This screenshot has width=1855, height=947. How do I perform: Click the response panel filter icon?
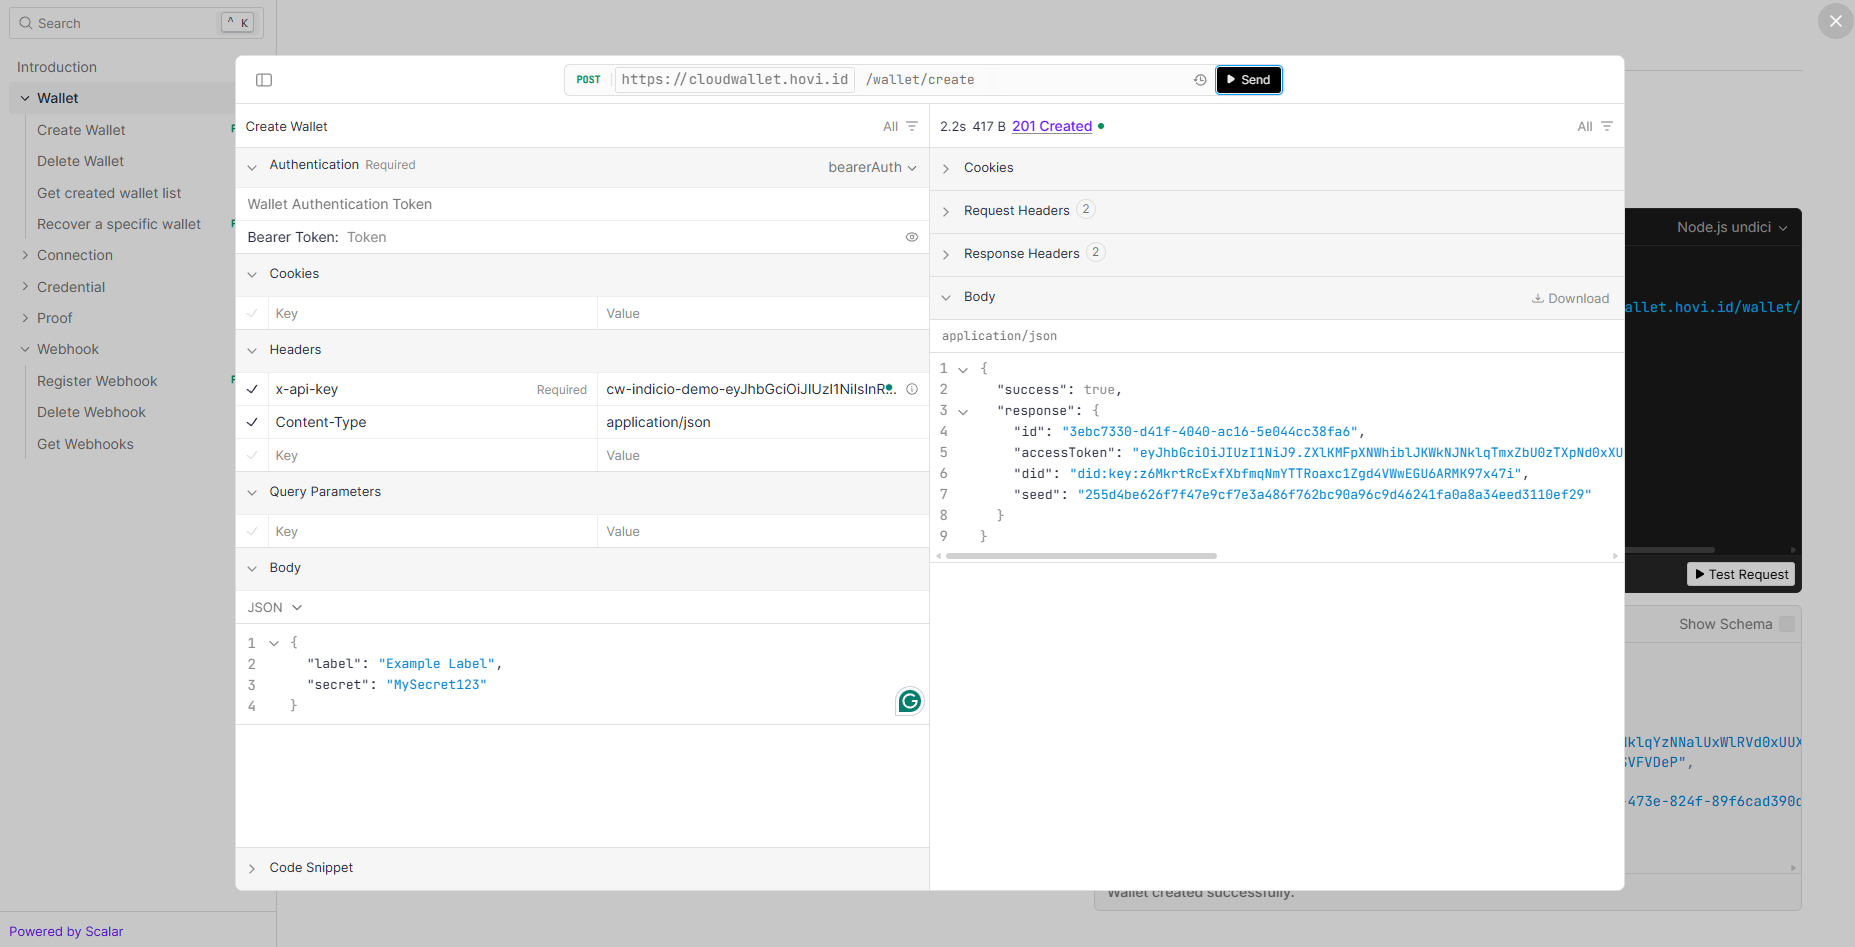(1606, 127)
